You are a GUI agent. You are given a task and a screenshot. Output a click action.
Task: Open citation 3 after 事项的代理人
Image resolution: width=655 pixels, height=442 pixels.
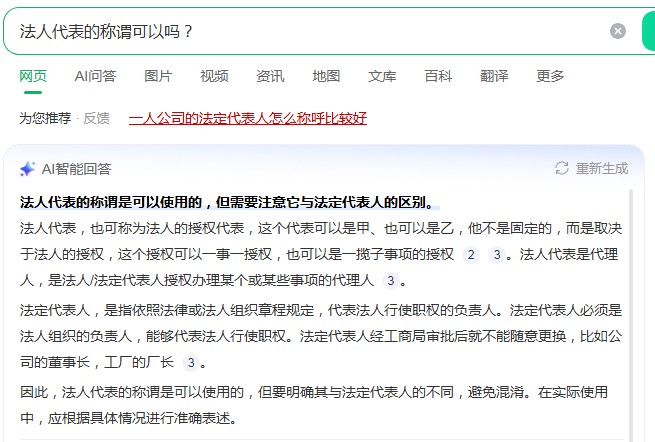[x=390, y=281]
